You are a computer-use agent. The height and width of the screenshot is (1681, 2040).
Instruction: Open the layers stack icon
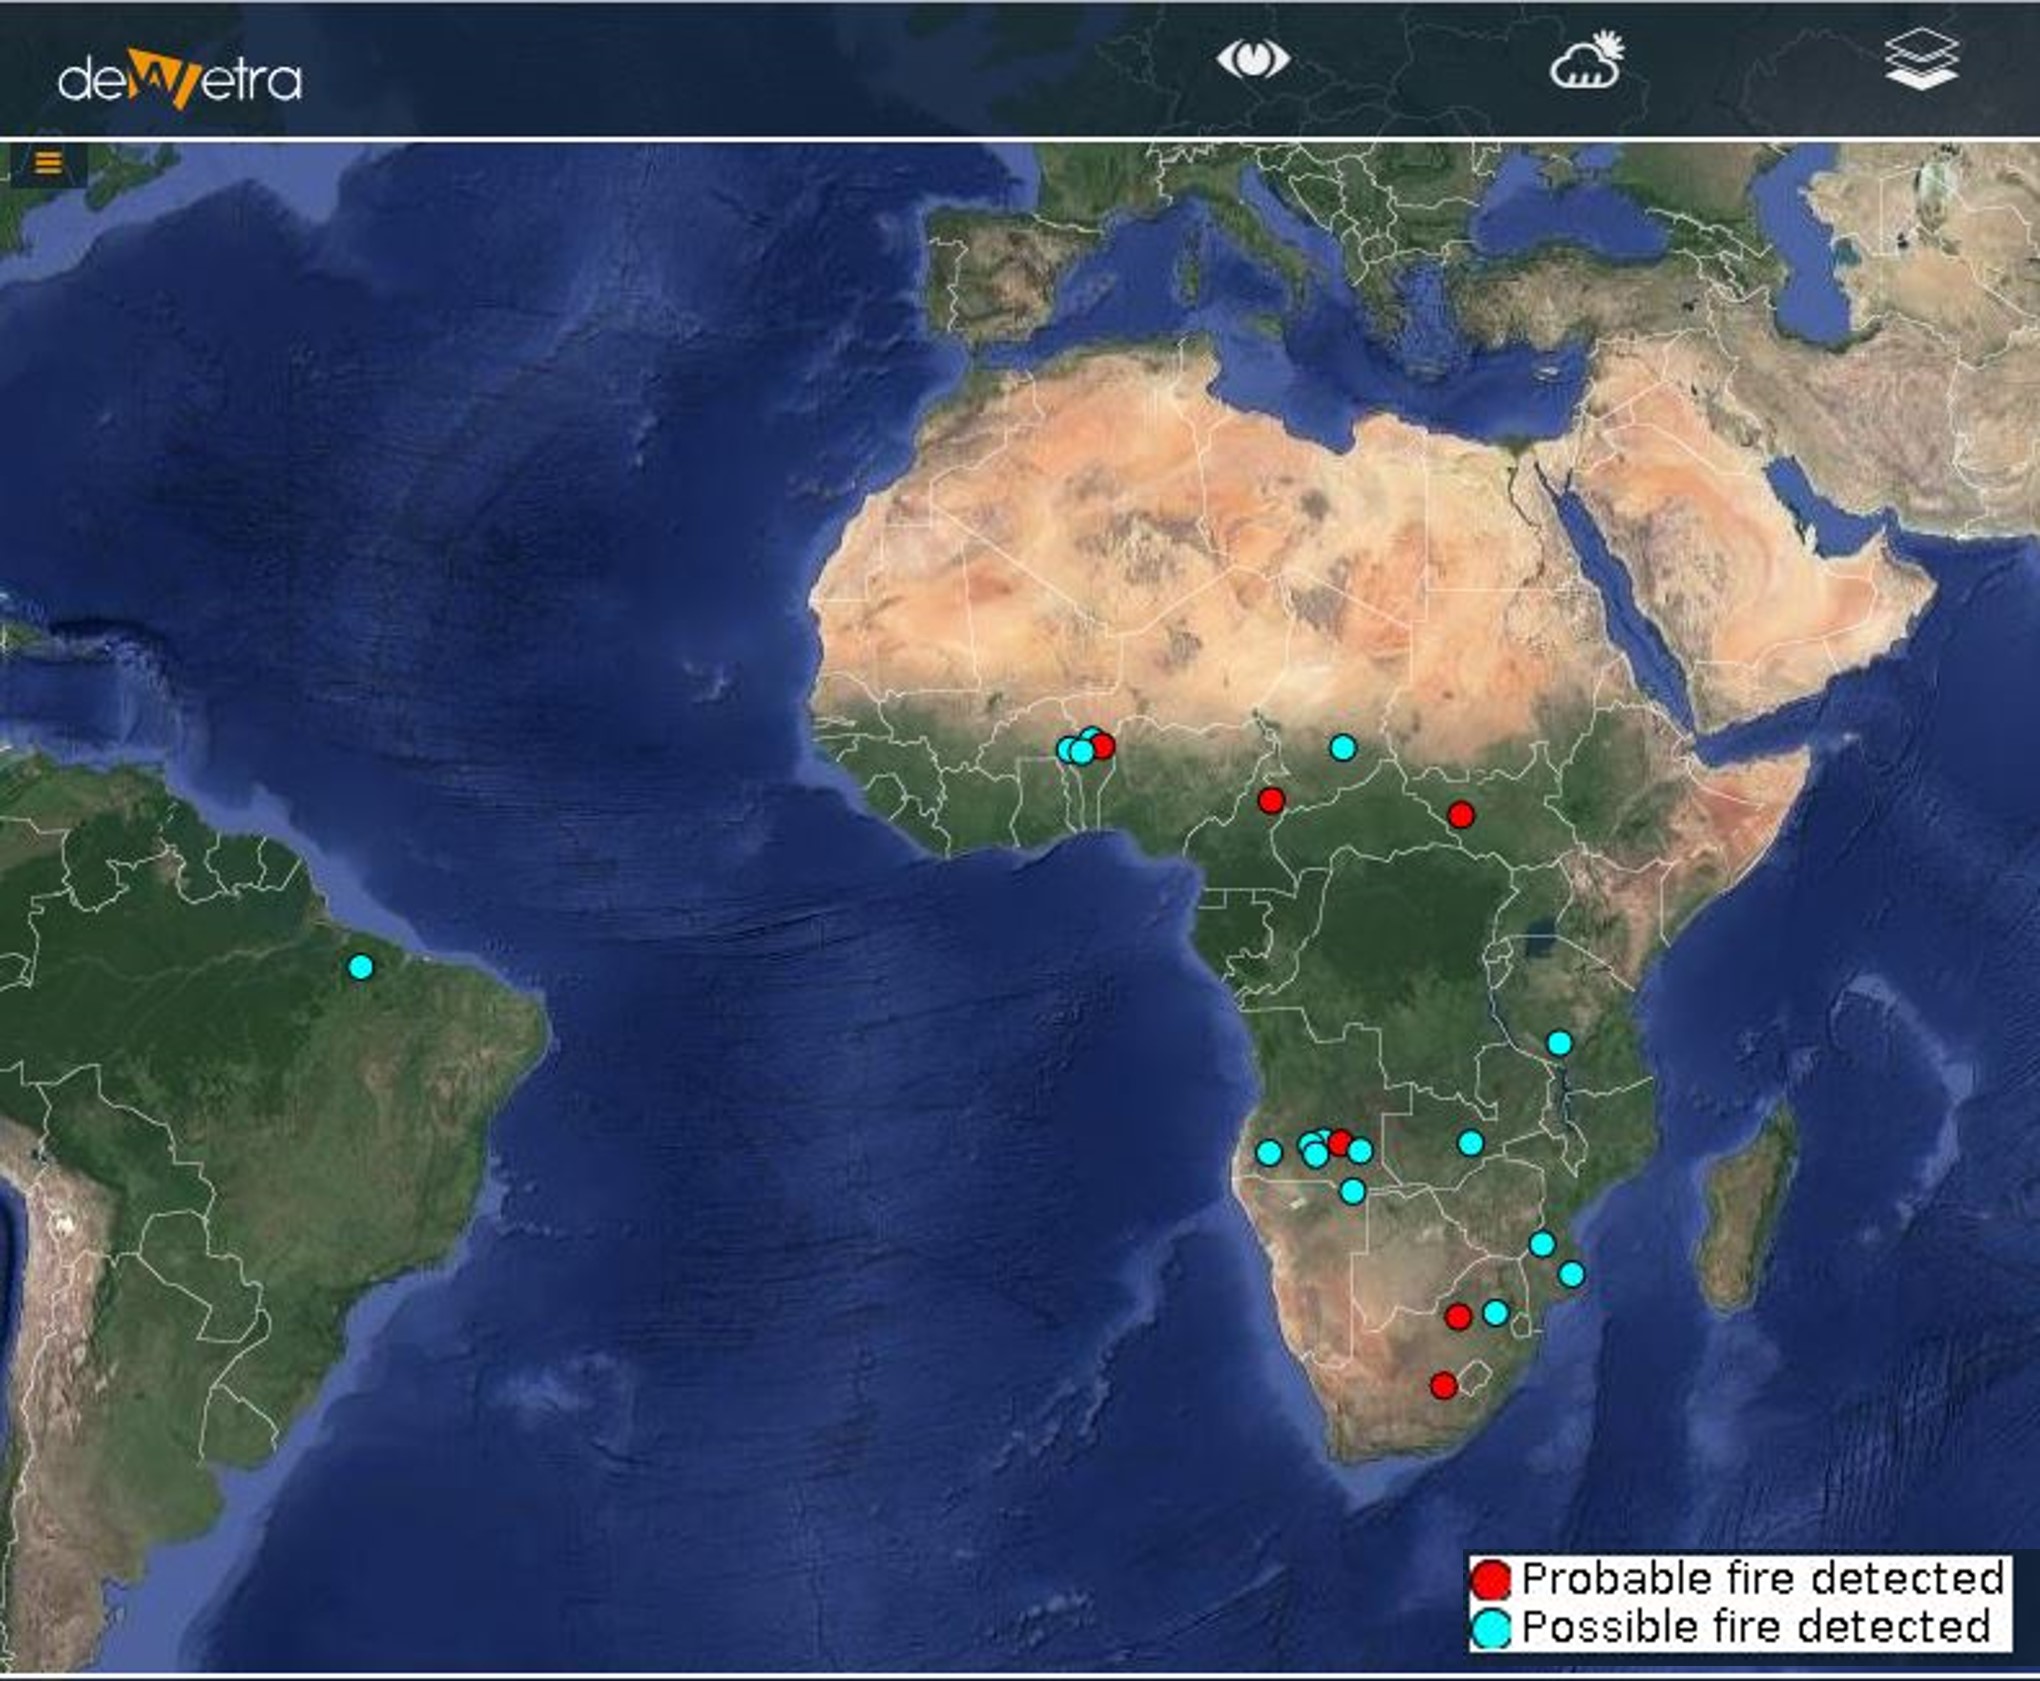[x=1921, y=60]
